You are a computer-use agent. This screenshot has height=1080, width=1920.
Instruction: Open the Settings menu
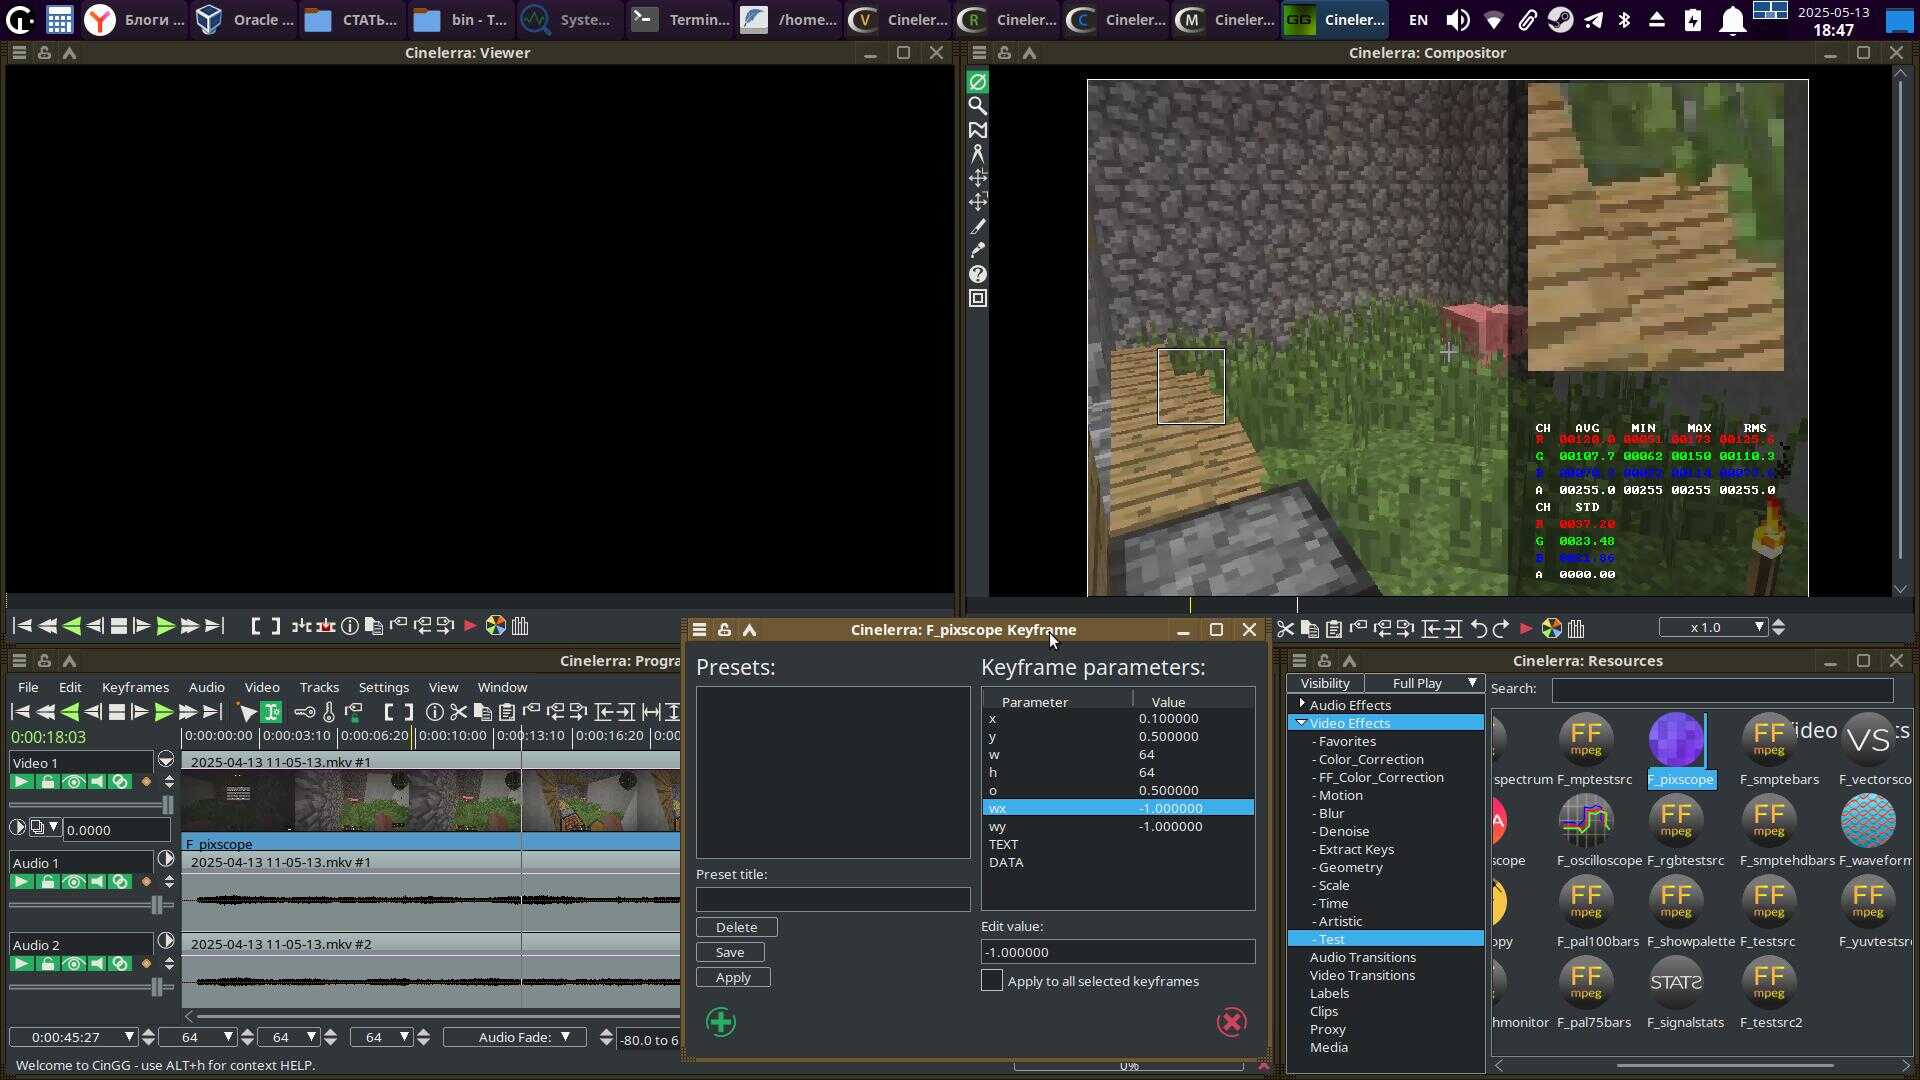[383, 687]
